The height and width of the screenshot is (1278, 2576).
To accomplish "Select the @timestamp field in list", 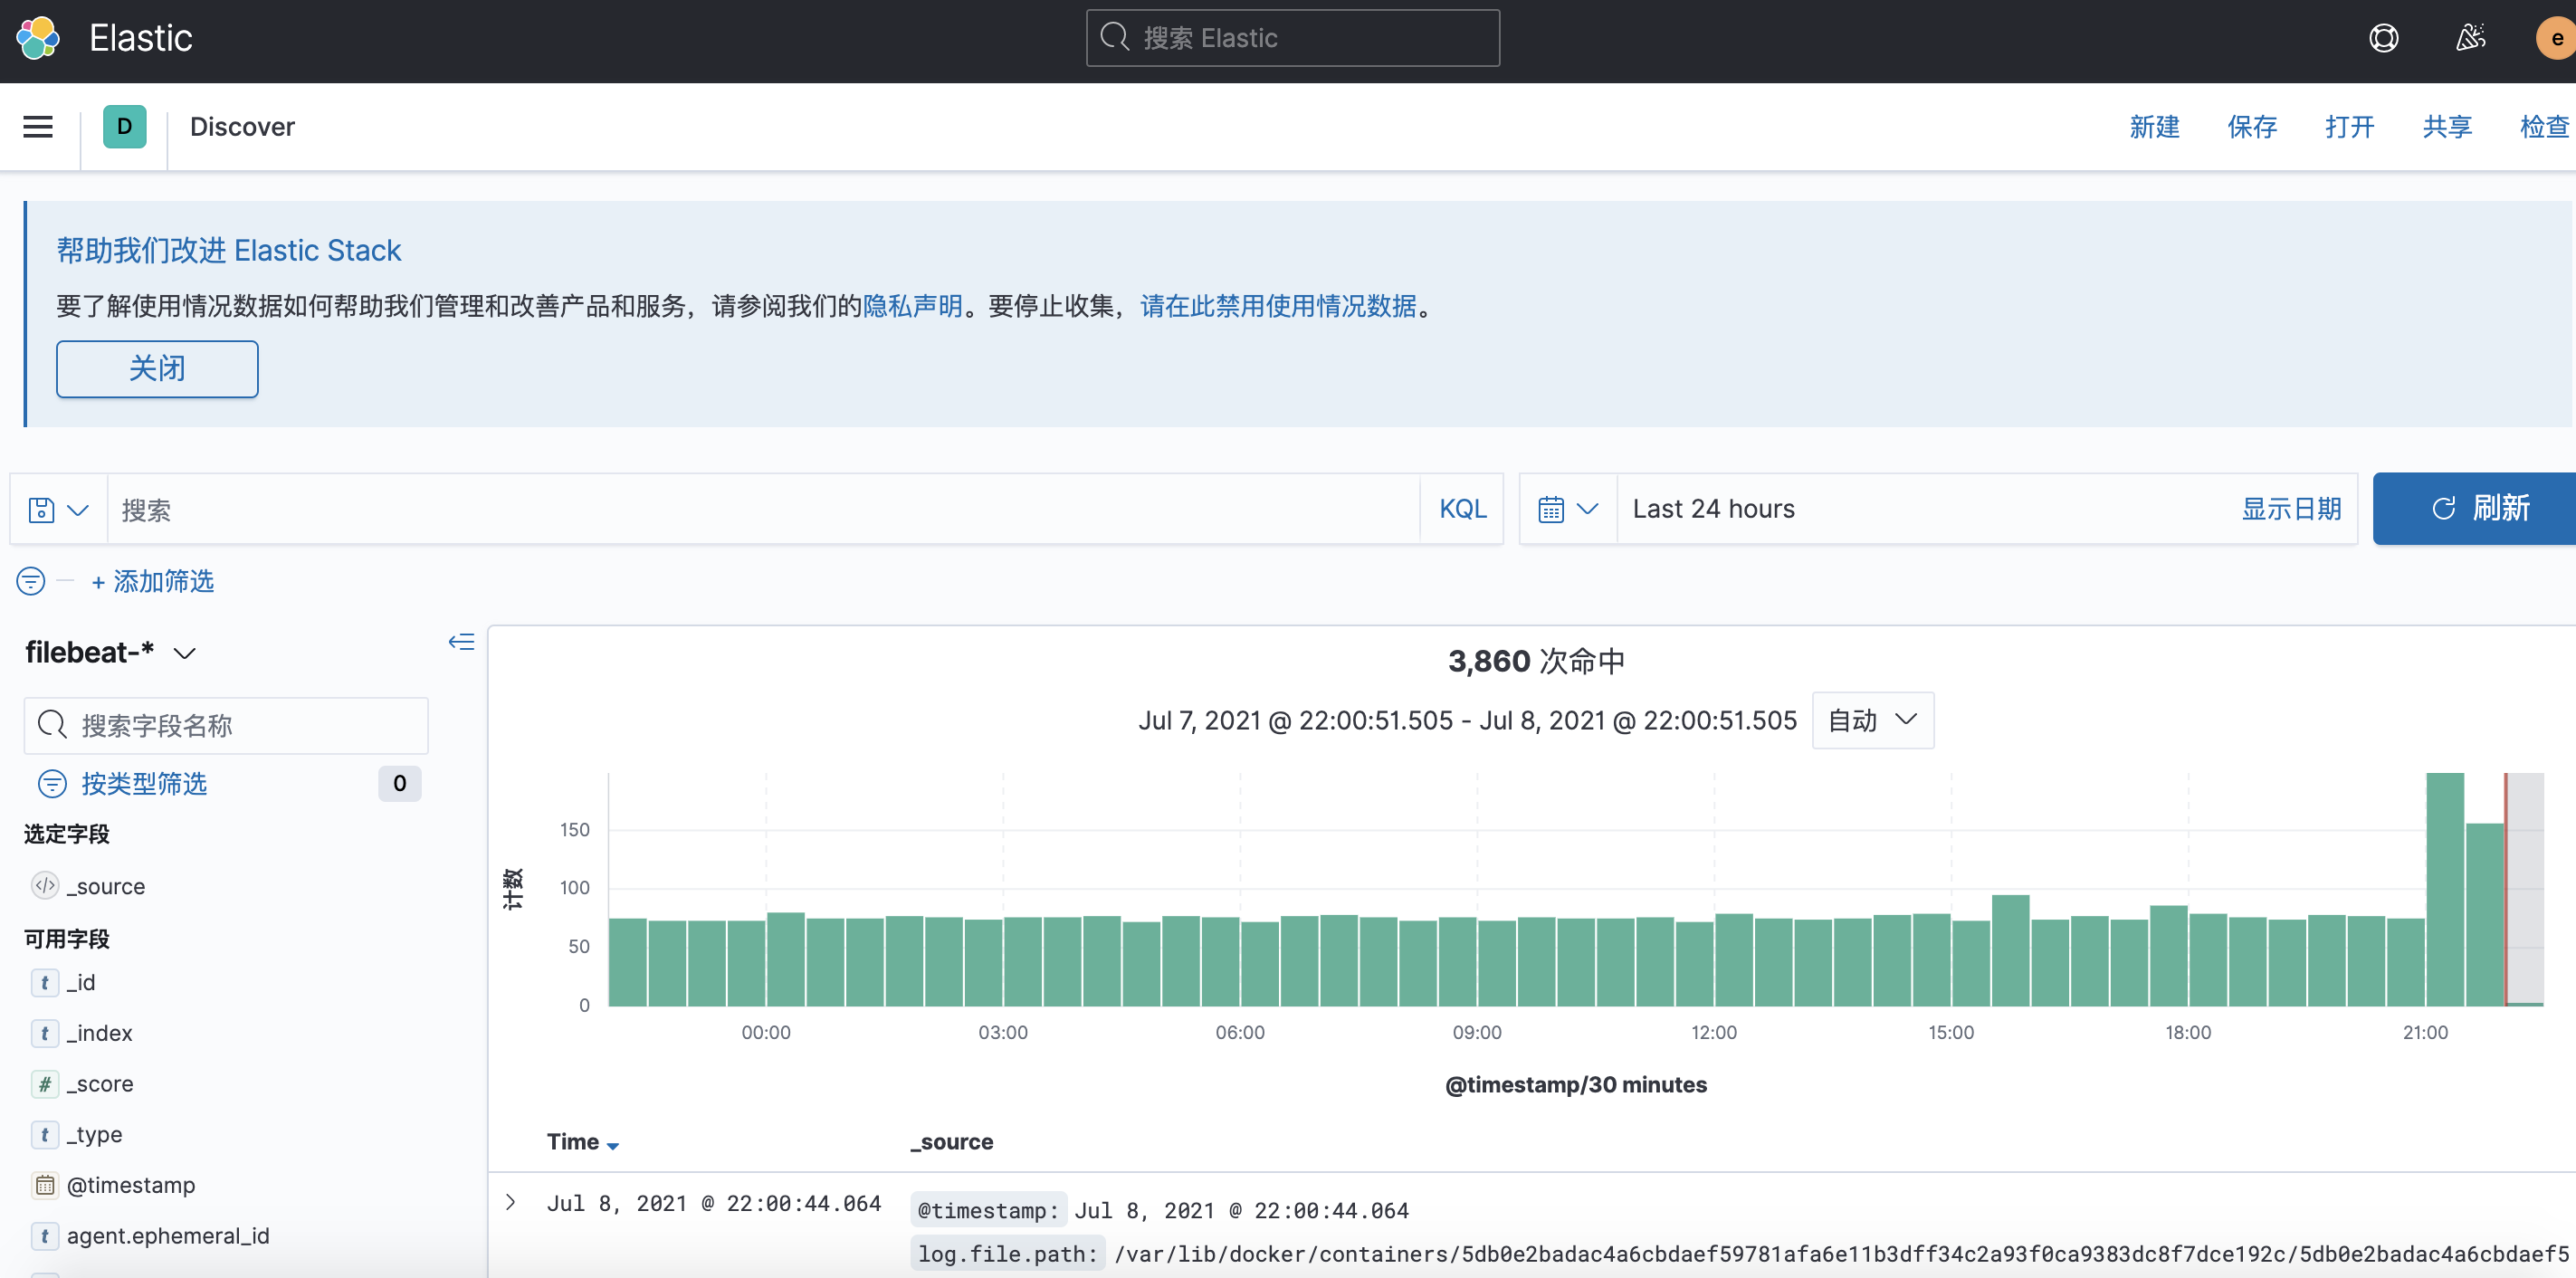I will tap(131, 1185).
